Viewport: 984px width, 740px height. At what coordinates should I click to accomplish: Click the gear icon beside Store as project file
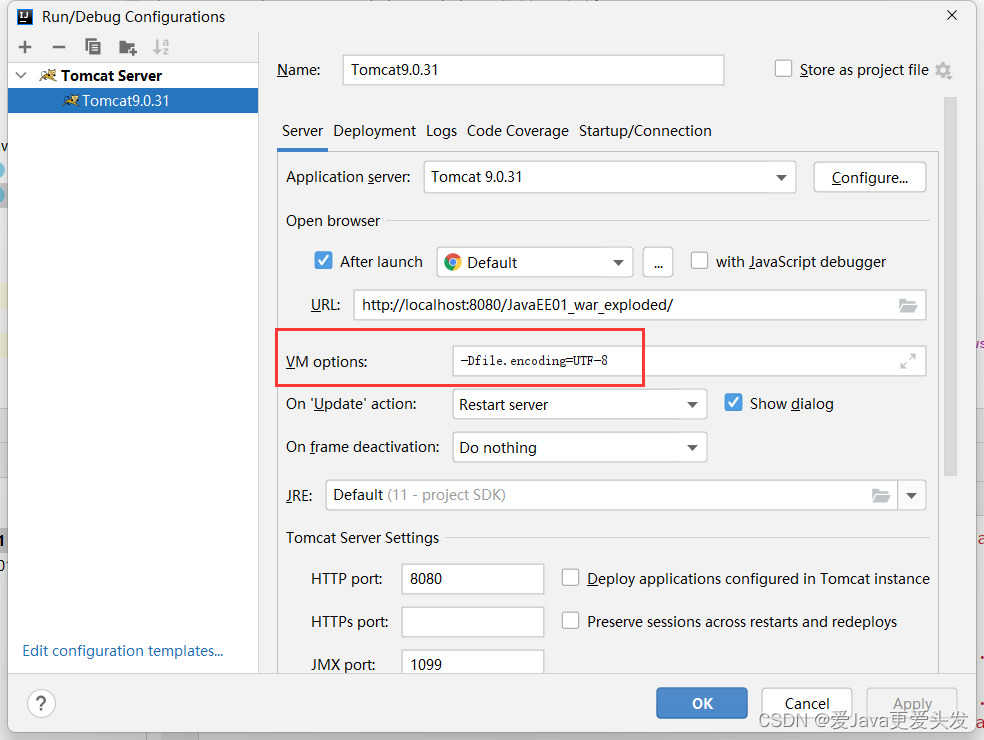[943, 70]
